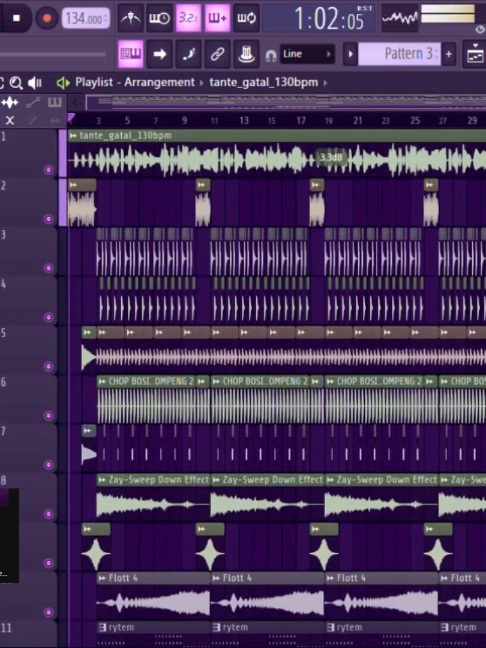The width and height of the screenshot is (486, 648).
Task: Click bar 17 on the timeline ruler
Action: [301, 120]
